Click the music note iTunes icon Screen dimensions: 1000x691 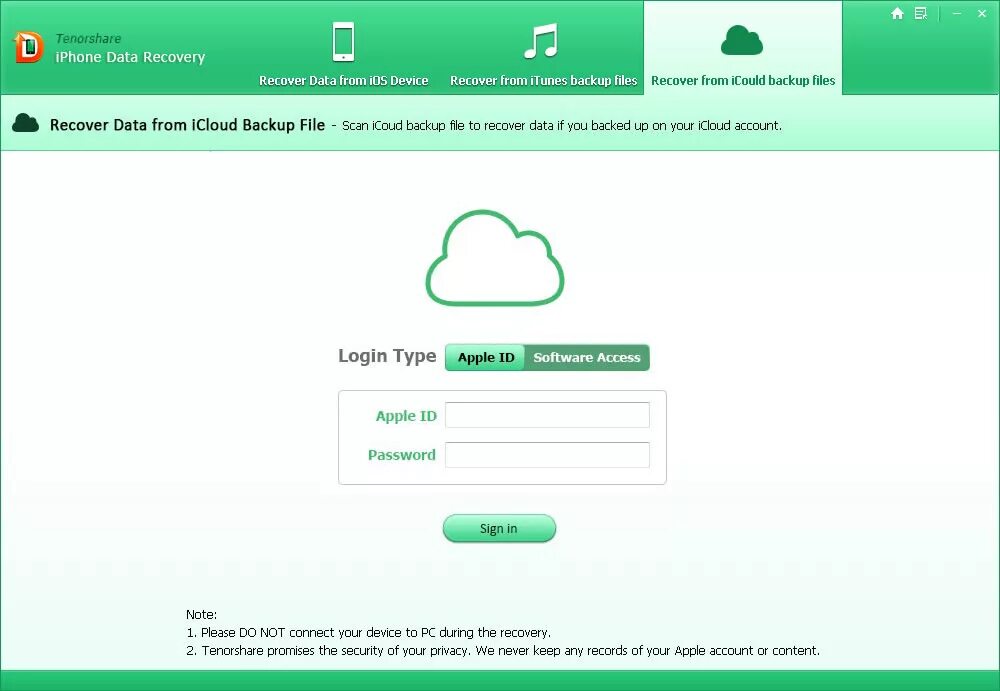(541, 41)
